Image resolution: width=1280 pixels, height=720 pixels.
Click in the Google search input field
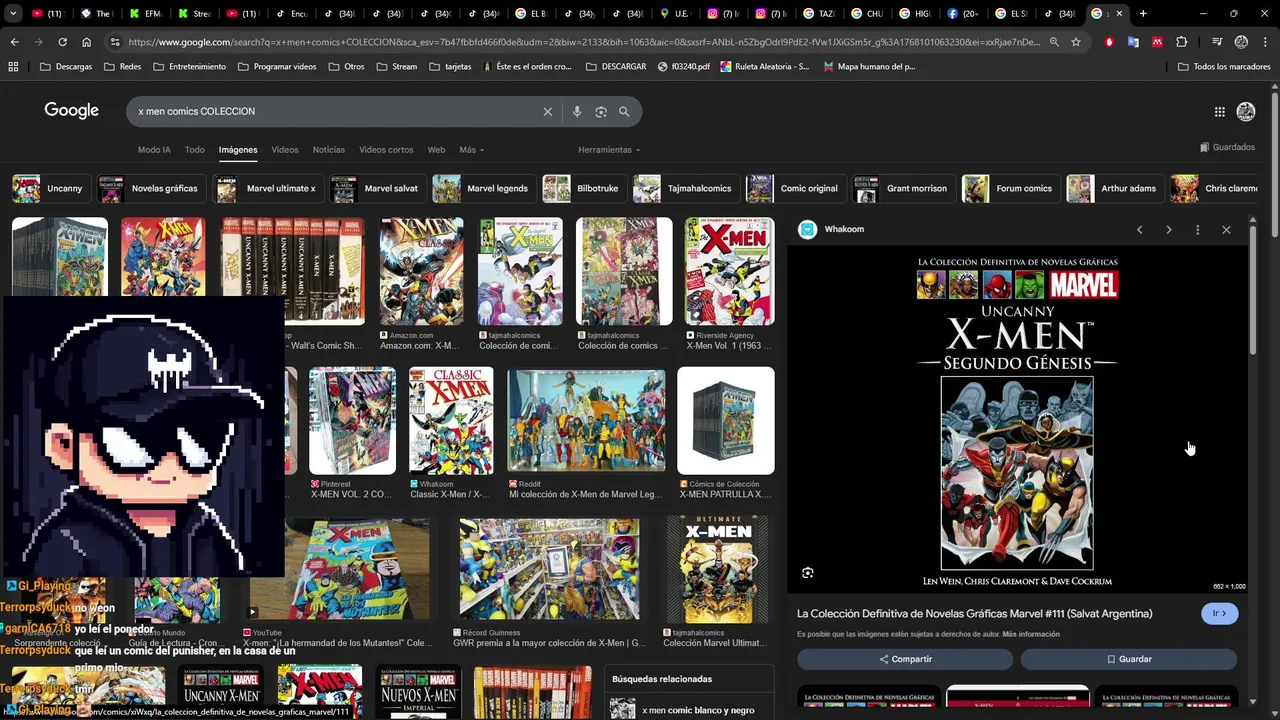pyautogui.click(x=335, y=111)
